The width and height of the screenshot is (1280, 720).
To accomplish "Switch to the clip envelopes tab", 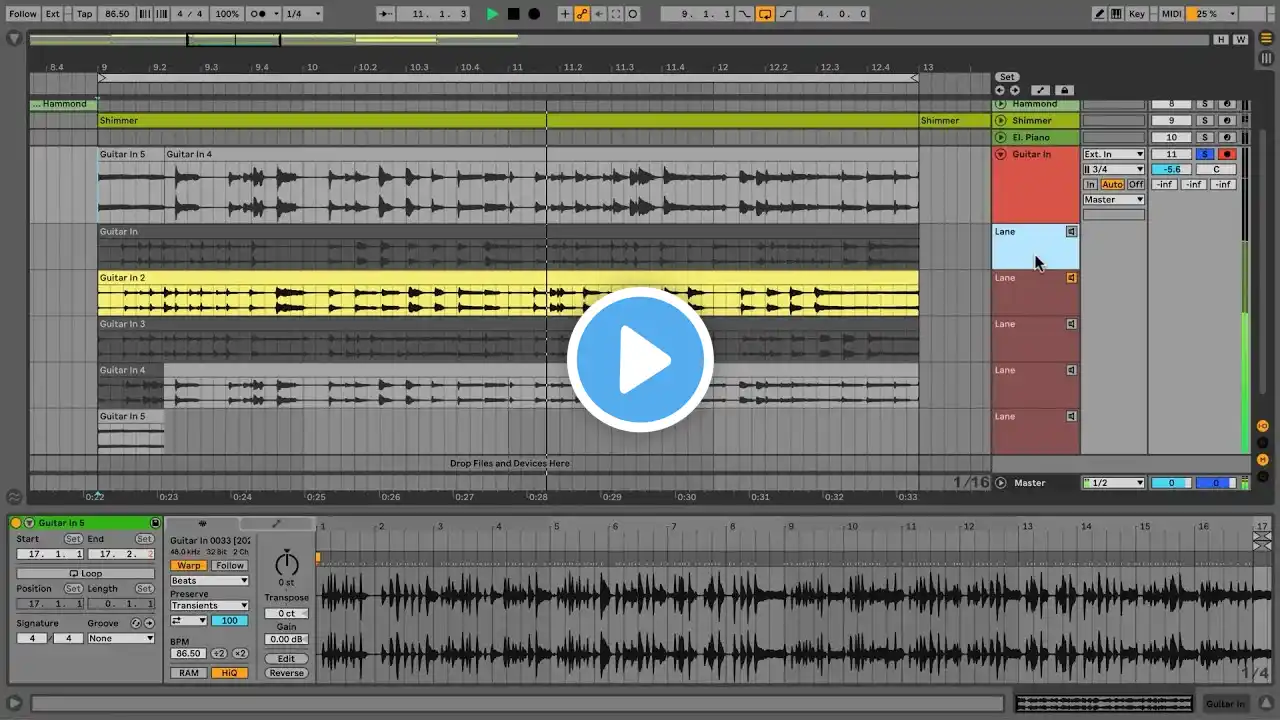I will pyautogui.click(x=277, y=523).
